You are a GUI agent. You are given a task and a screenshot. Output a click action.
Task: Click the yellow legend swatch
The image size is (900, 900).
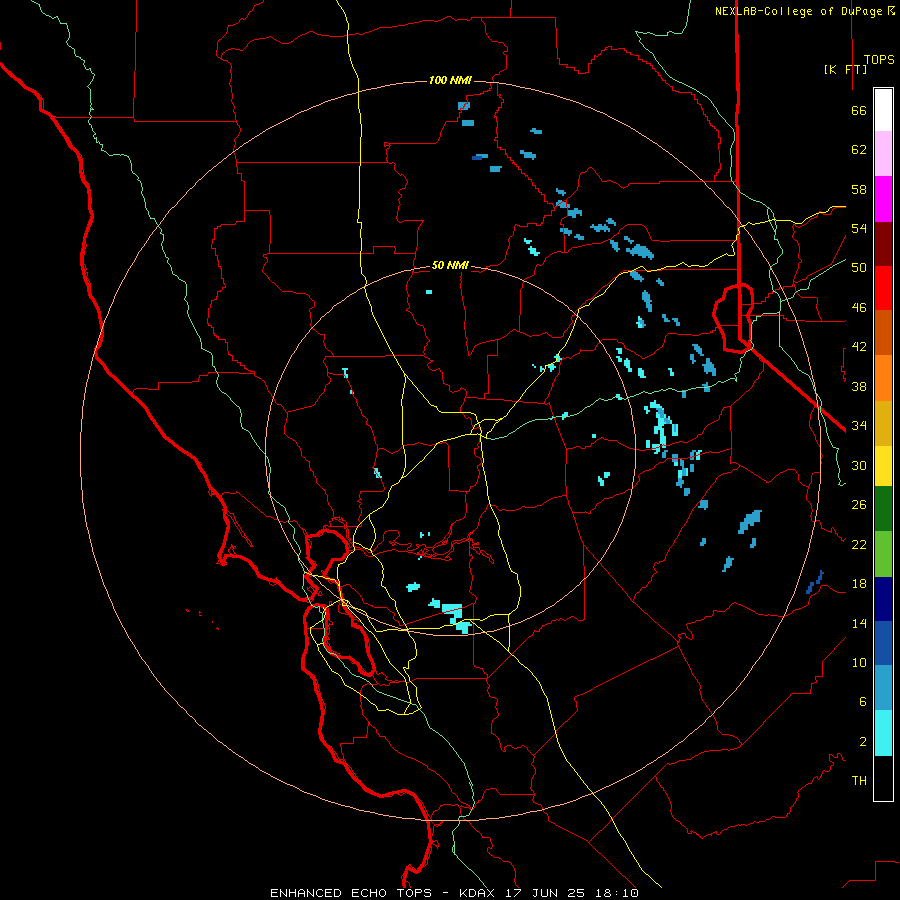click(883, 466)
